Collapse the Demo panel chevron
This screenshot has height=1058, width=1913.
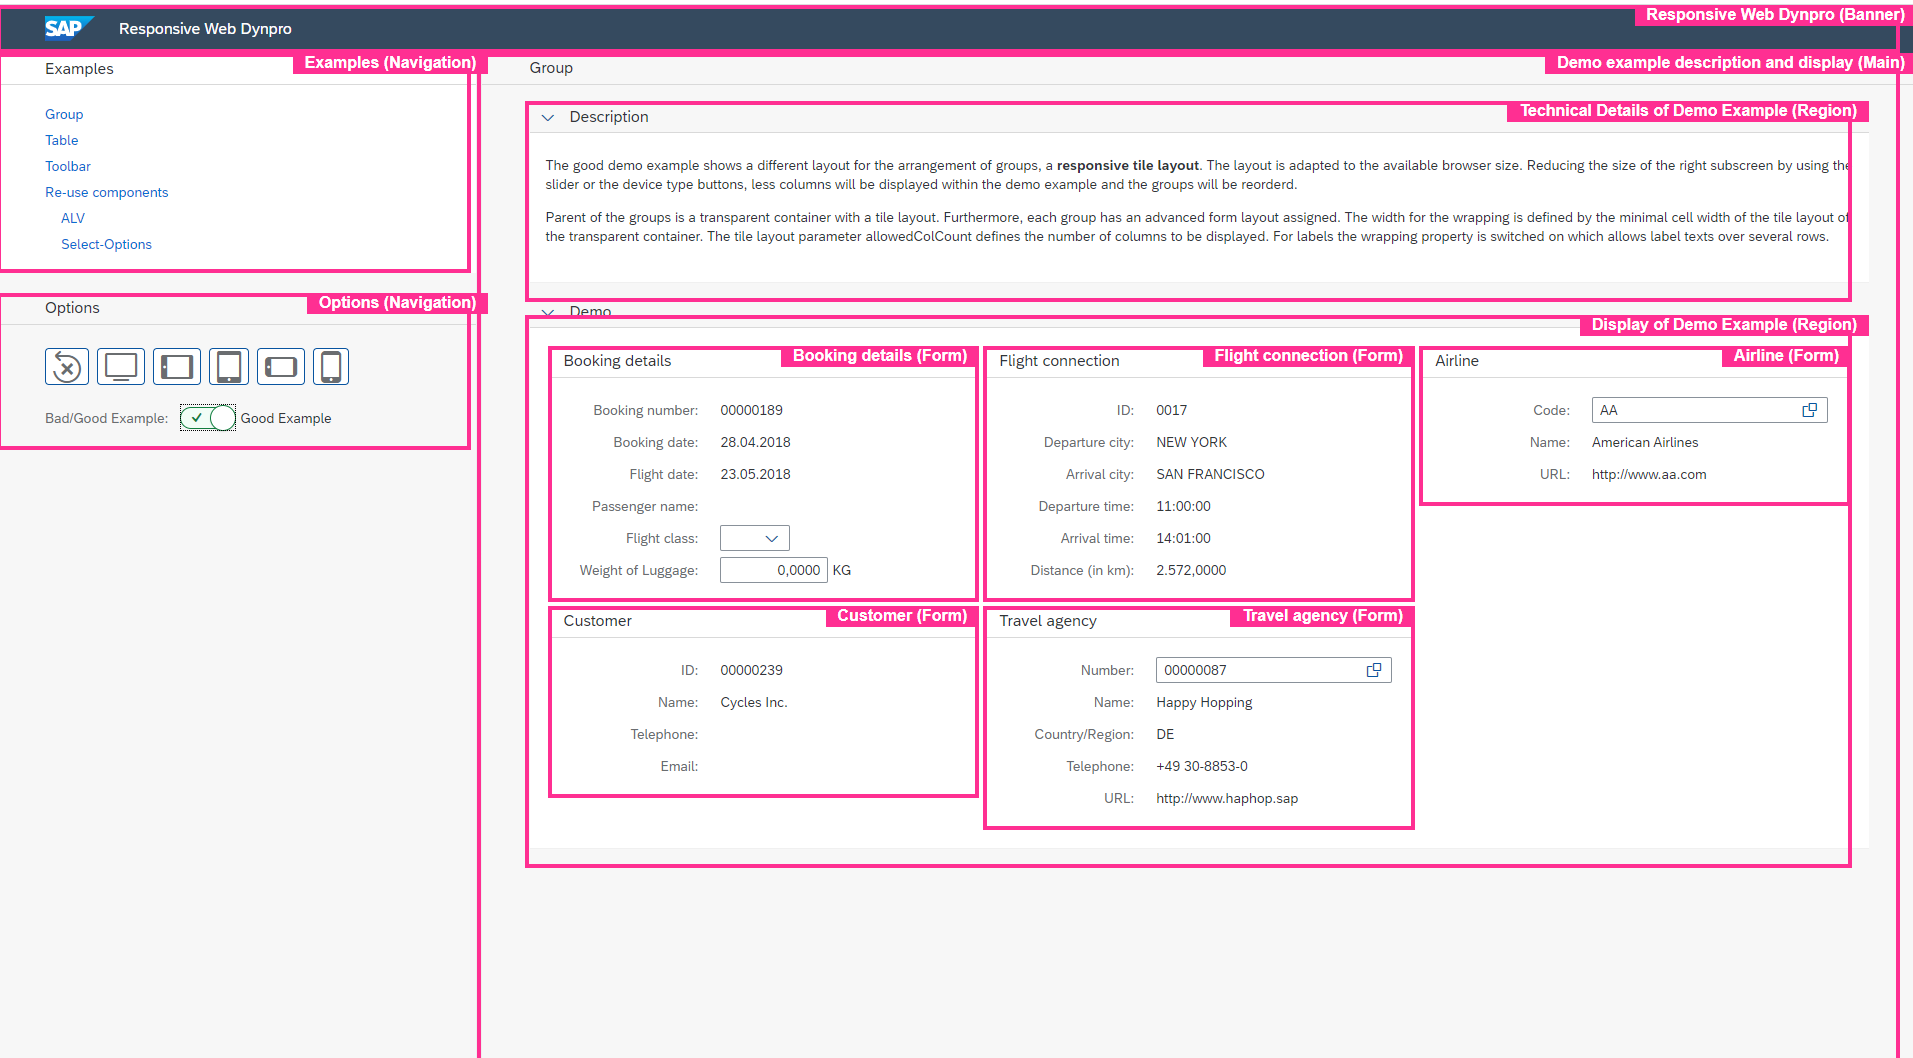(x=548, y=312)
